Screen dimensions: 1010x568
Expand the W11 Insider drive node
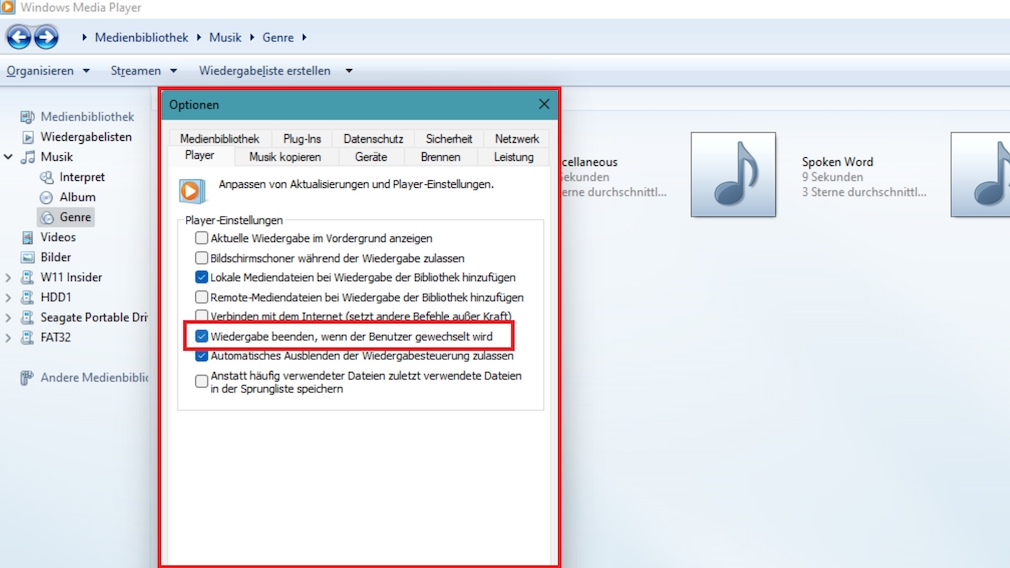8,277
